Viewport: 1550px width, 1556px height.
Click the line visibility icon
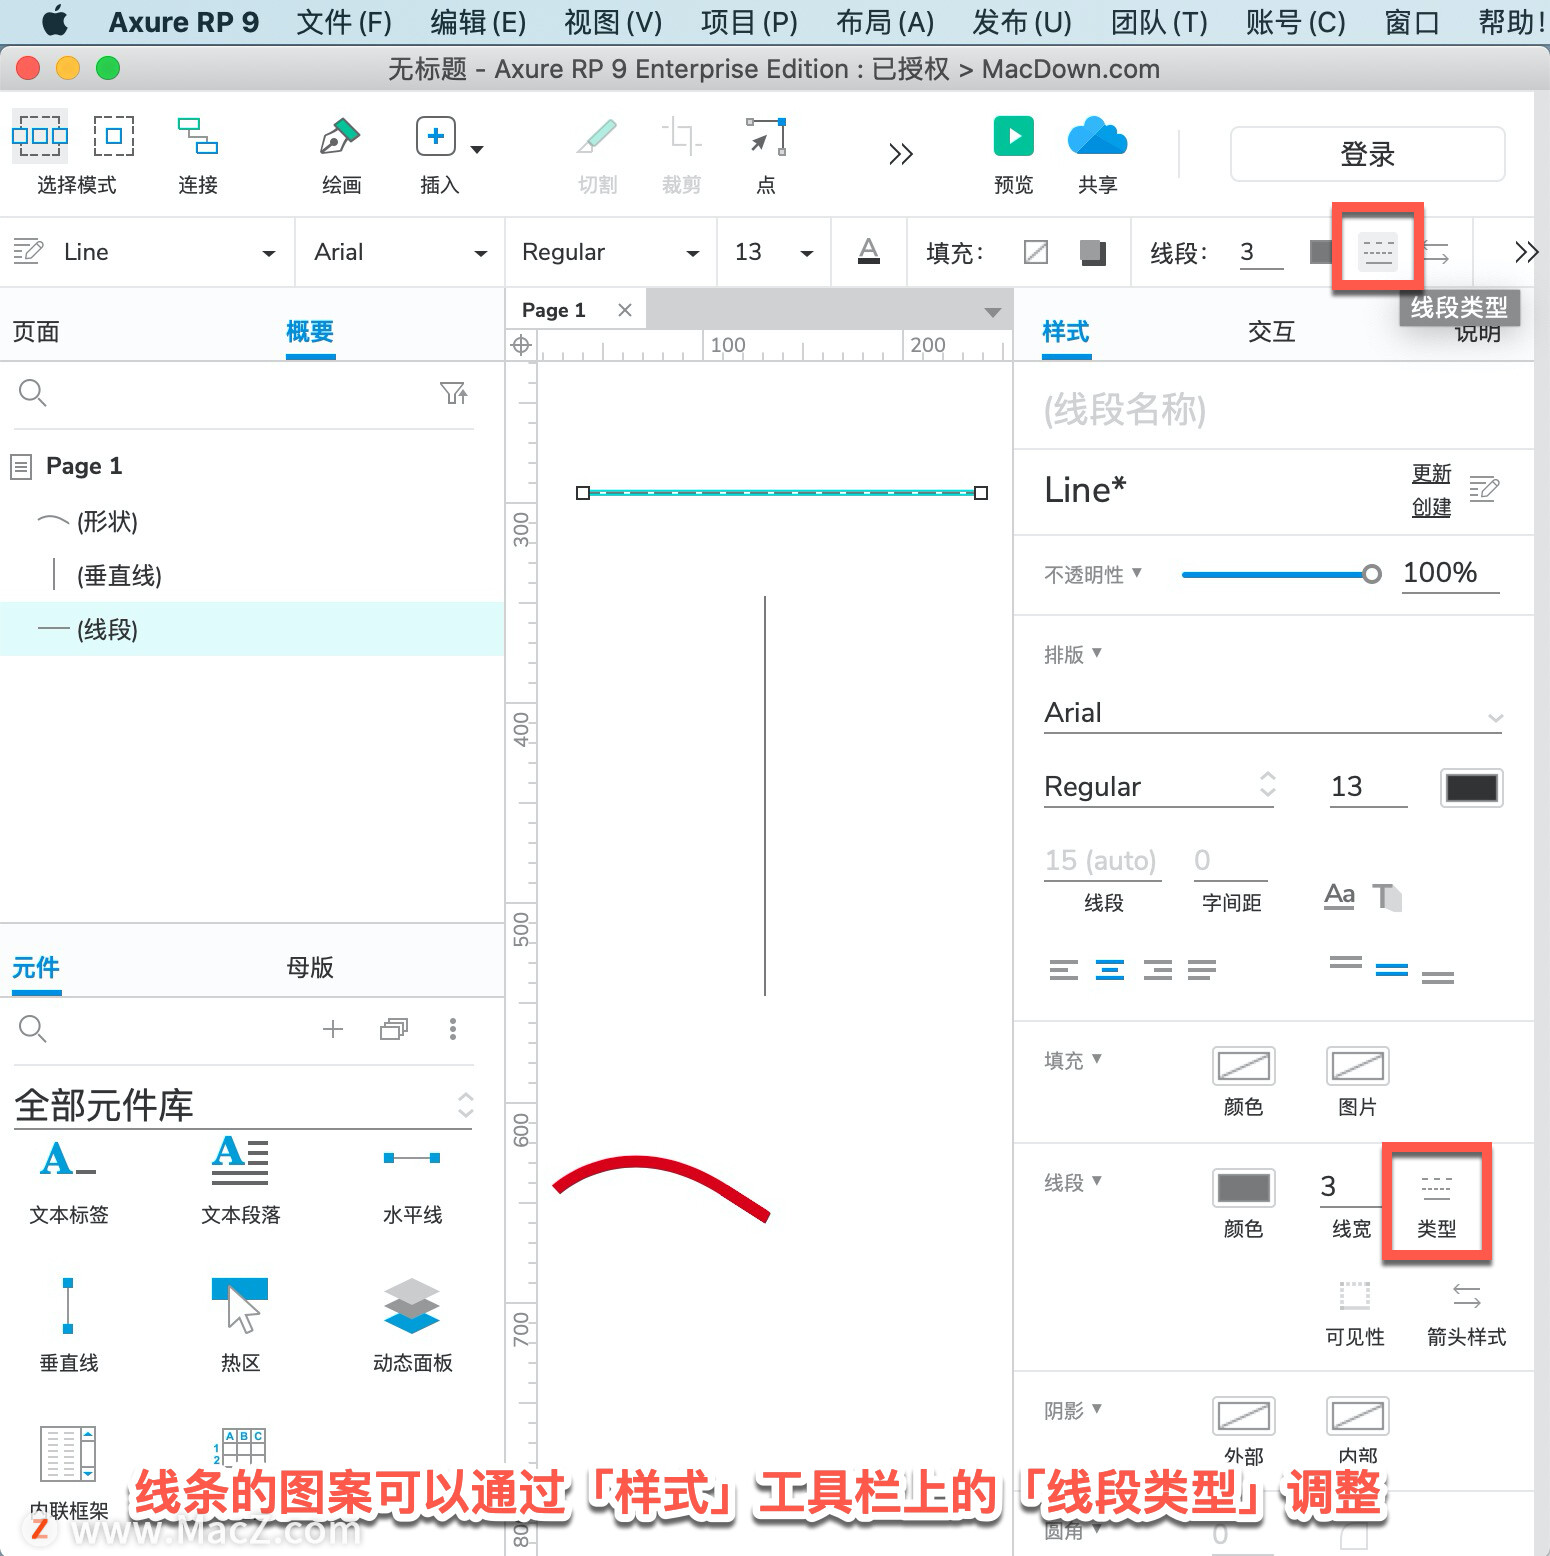pyautogui.click(x=1355, y=1296)
